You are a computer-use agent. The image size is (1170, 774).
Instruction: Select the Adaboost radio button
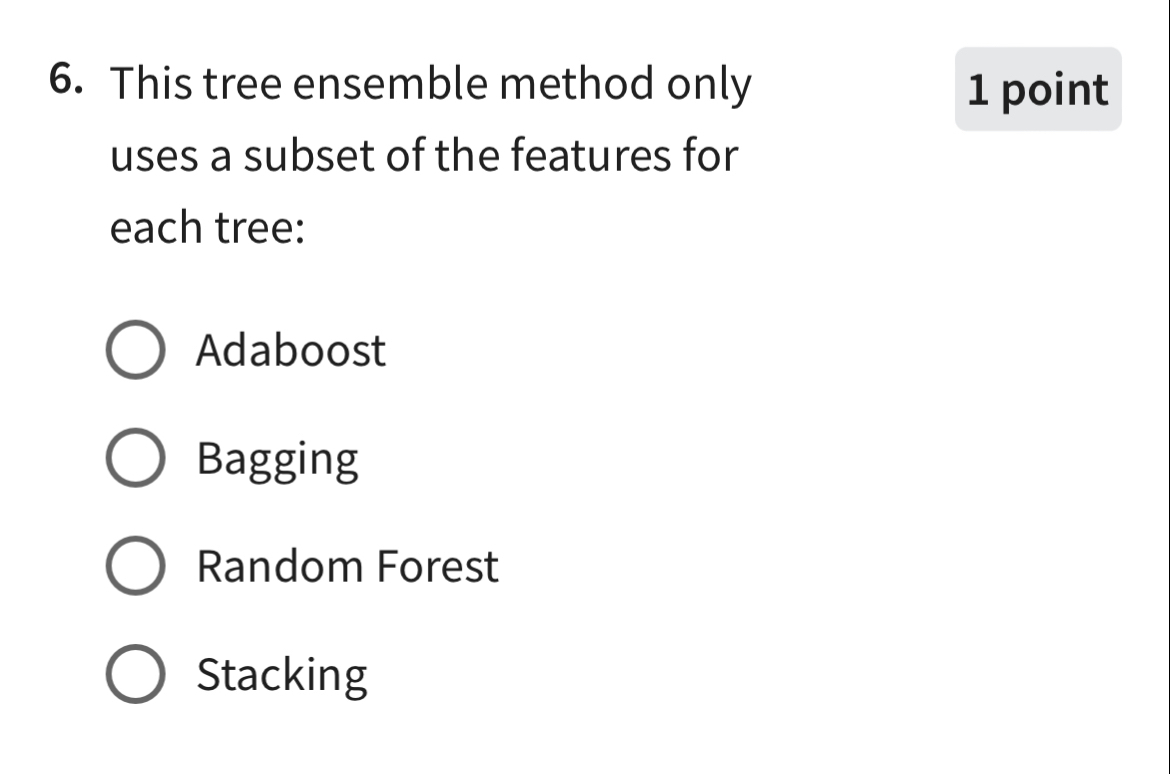coord(136,350)
